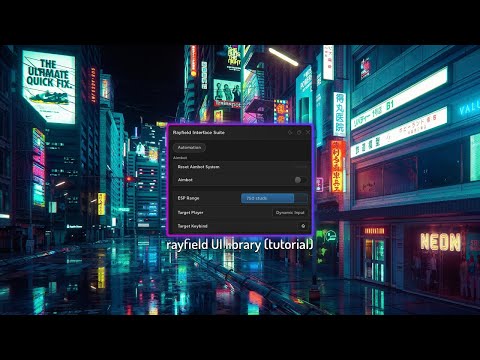This screenshot has width=480, height=360.
Task: Click the Target Keybind key box
Action: 303,226
